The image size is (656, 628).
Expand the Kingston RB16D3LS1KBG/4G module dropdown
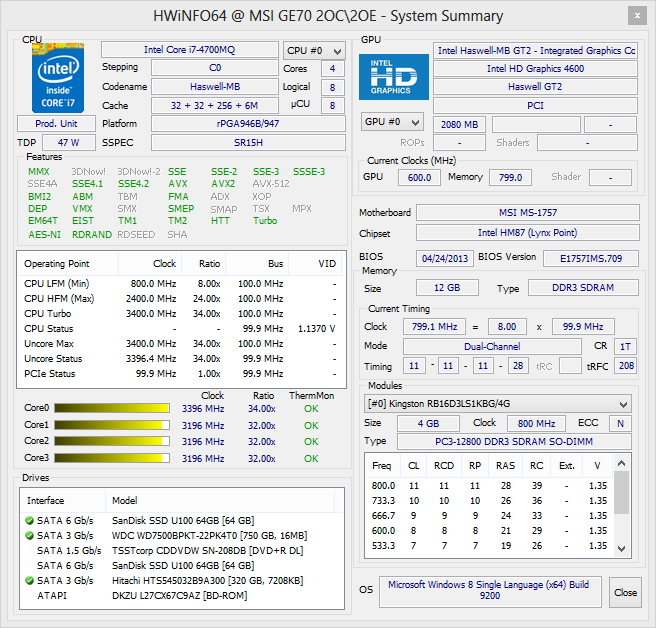click(497, 404)
